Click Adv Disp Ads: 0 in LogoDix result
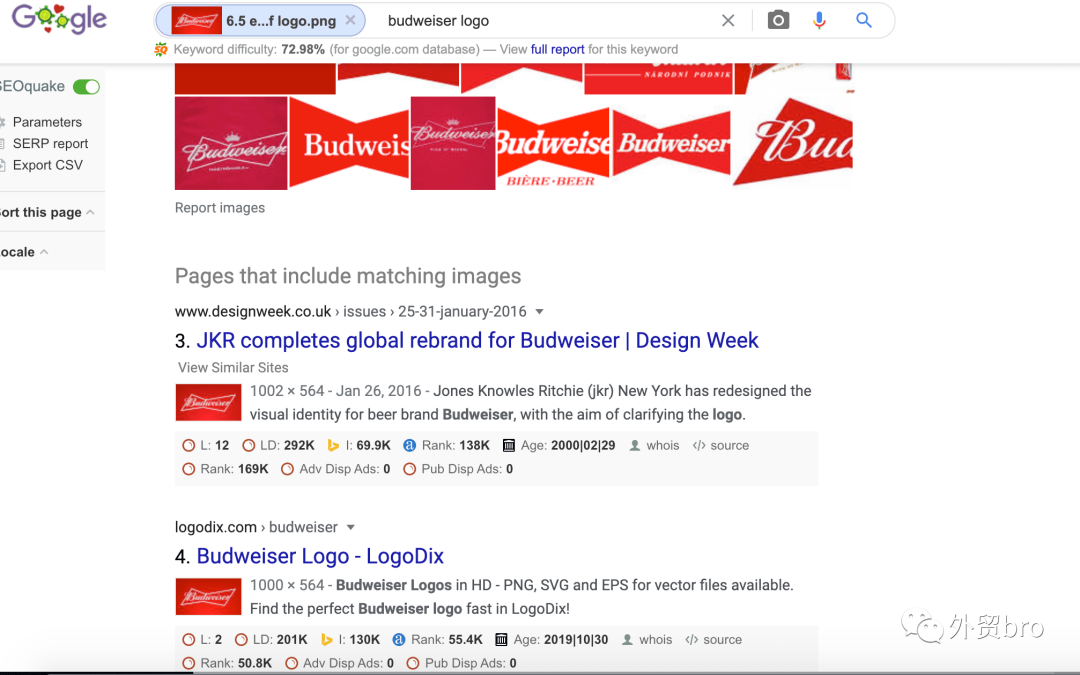This screenshot has width=1080, height=675. pyautogui.click(x=340, y=663)
